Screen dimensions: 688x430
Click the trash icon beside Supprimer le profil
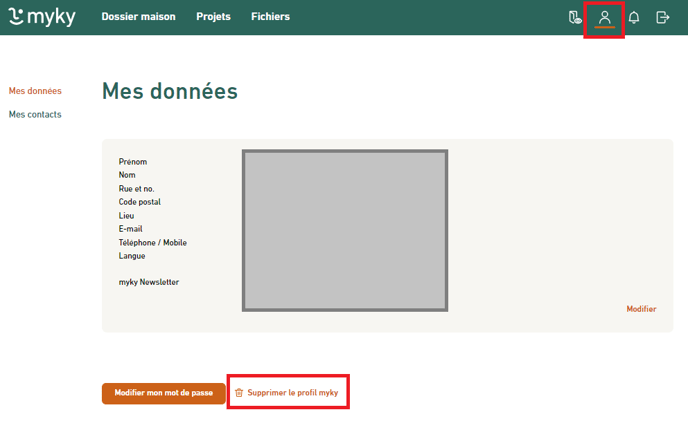(239, 393)
